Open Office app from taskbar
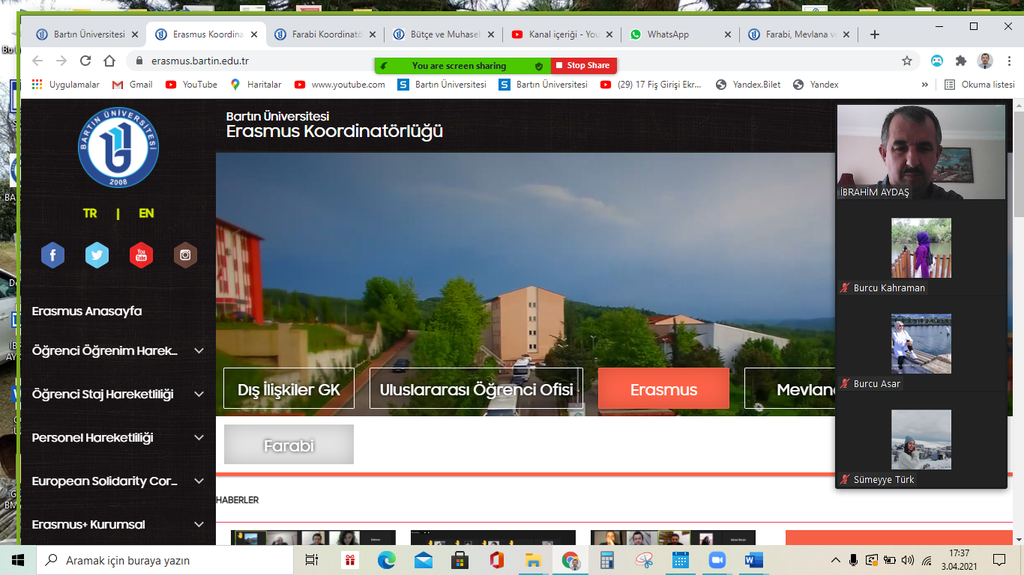Screen dimensions: 1024x575 pyautogui.click(x=496, y=560)
